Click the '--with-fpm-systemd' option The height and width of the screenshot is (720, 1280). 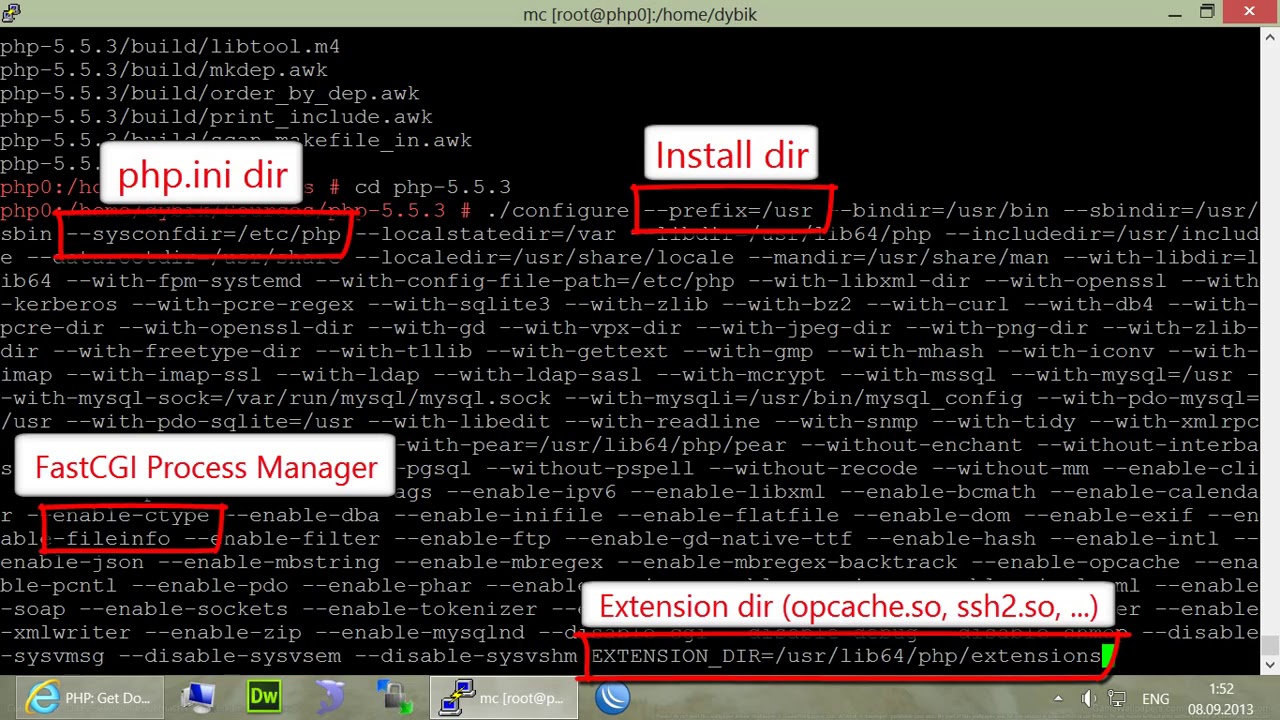(184, 281)
